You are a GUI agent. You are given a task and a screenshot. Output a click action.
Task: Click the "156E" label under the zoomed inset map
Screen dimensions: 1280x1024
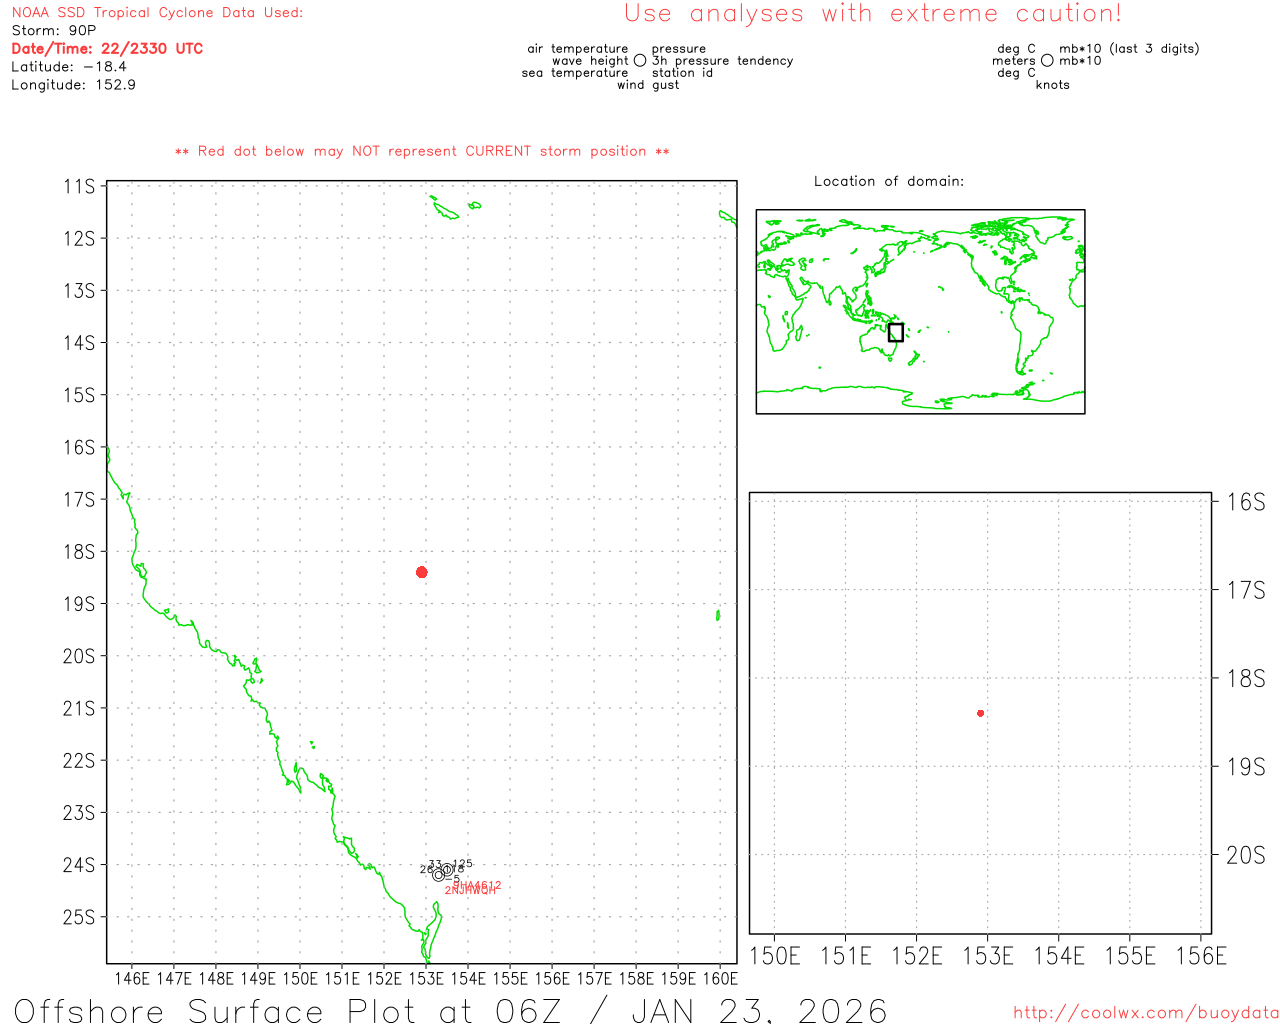point(1201,956)
